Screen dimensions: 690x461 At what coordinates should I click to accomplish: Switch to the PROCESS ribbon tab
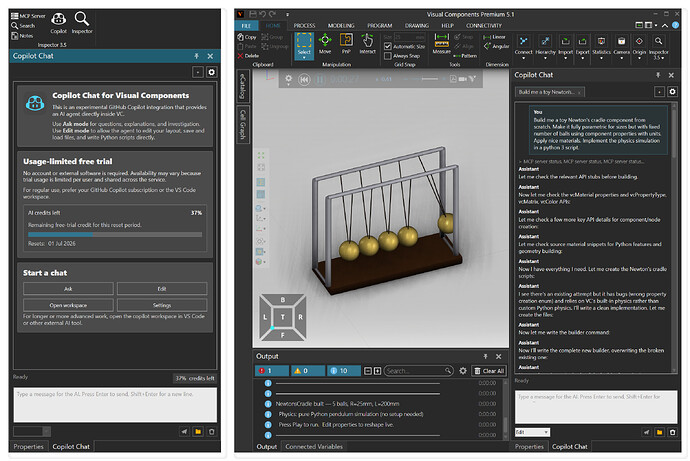pyautogui.click(x=304, y=26)
